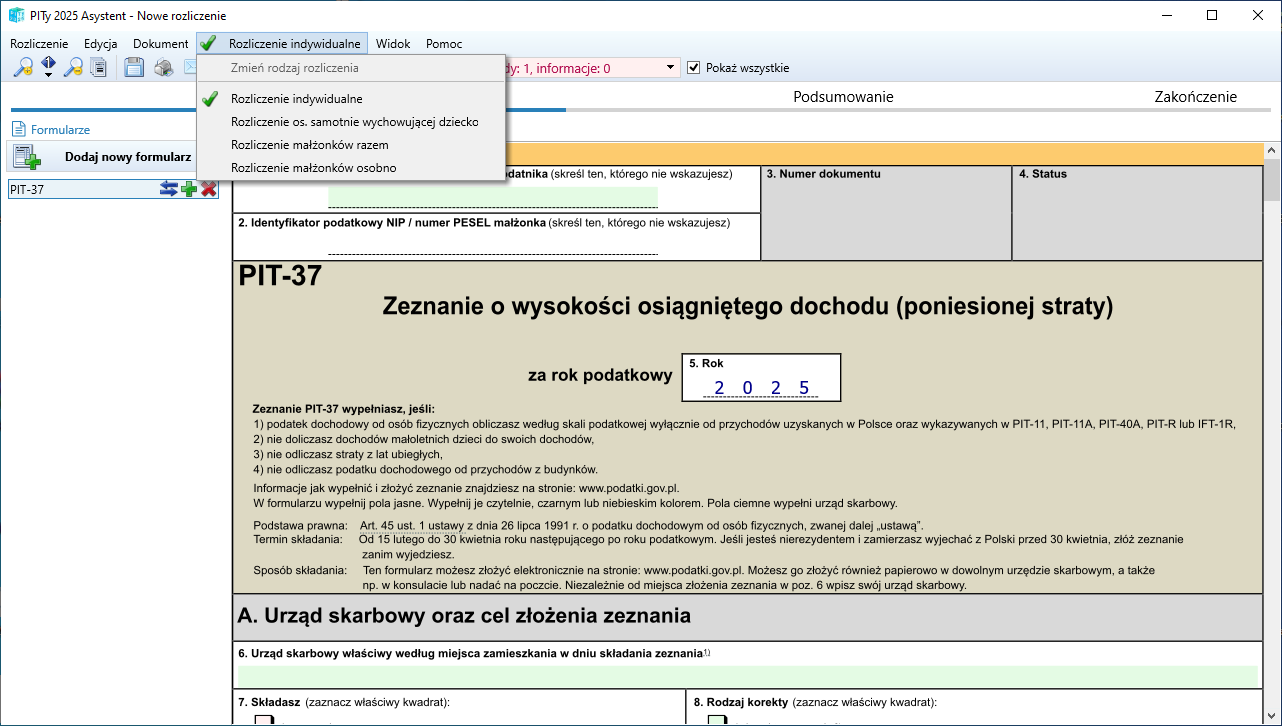1282x726 pixels.
Task: Click the swap arrows icon next to PIT-37
Action: [x=169, y=189]
